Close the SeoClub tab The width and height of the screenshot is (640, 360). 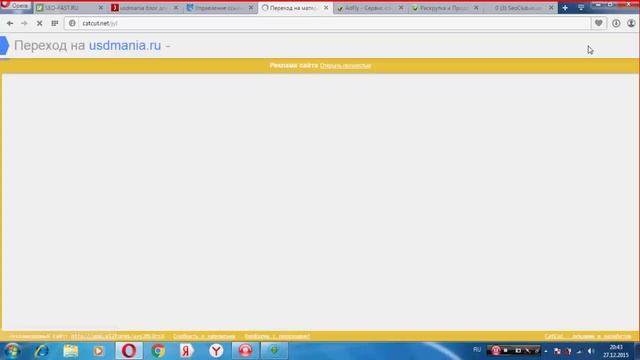point(551,8)
